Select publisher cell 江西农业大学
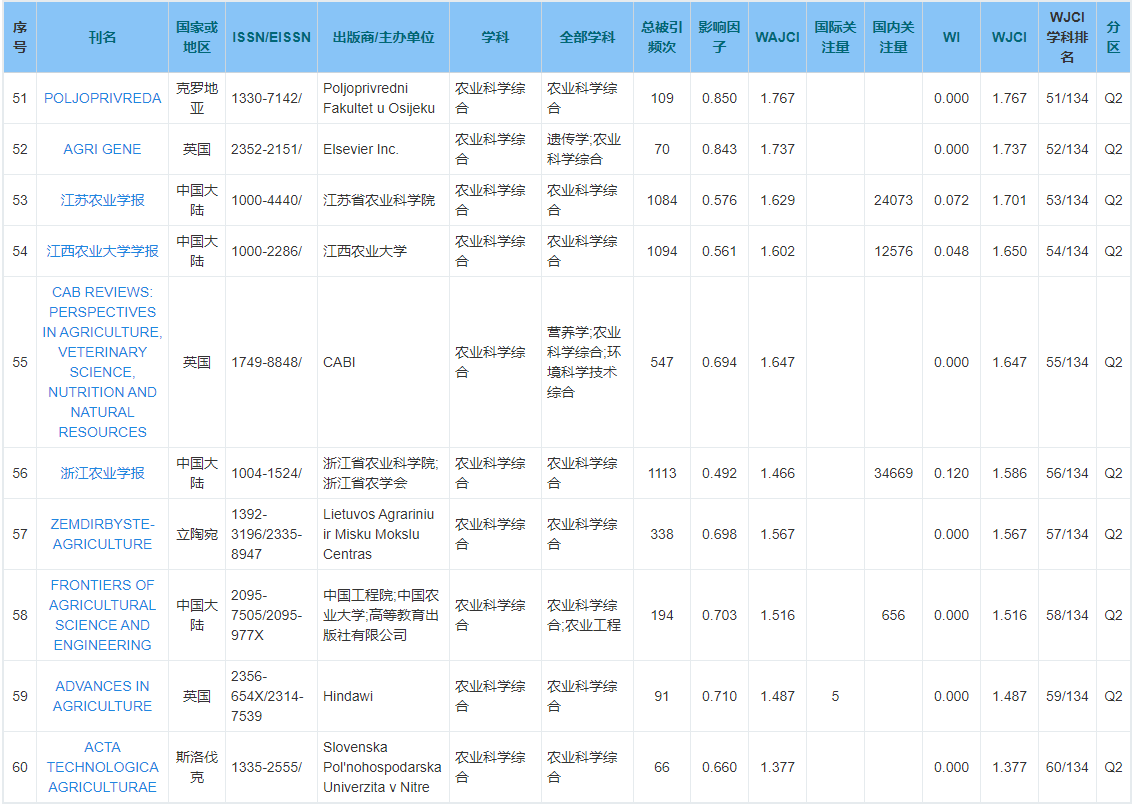 tap(383, 251)
